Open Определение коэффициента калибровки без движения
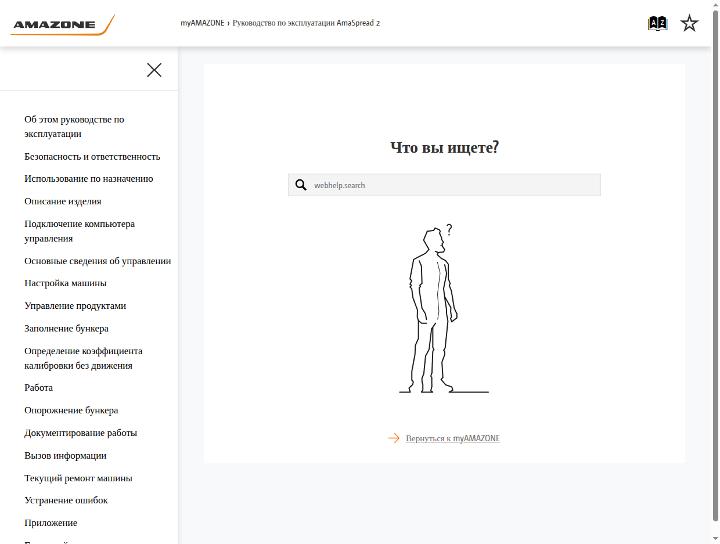This screenshot has width=720, height=544. (84, 358)
